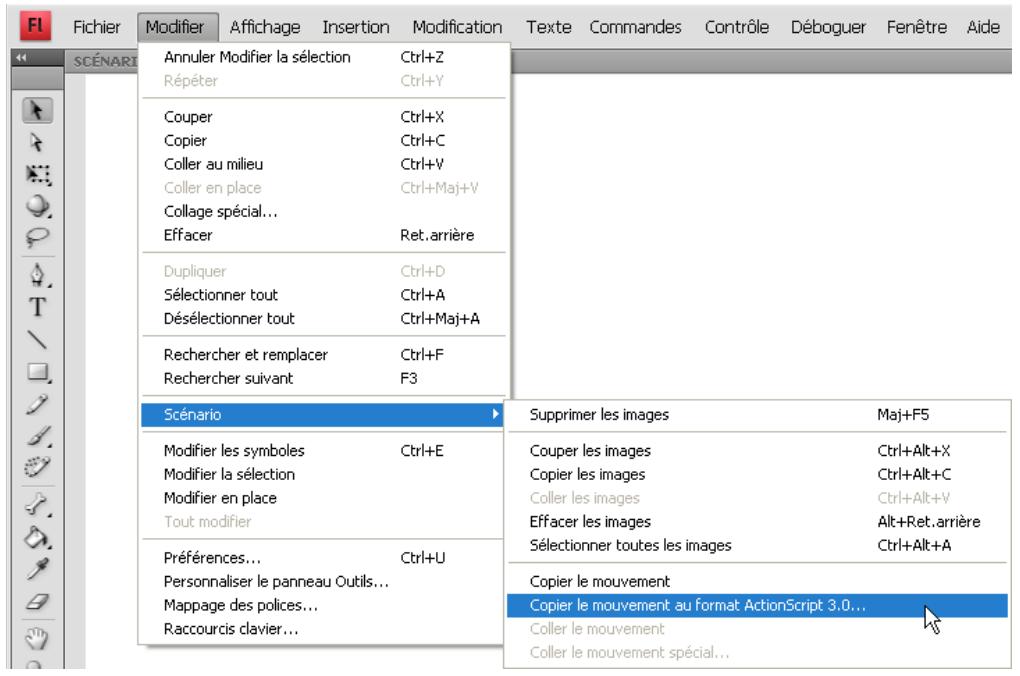Select the Hand tool

(38, 638)
